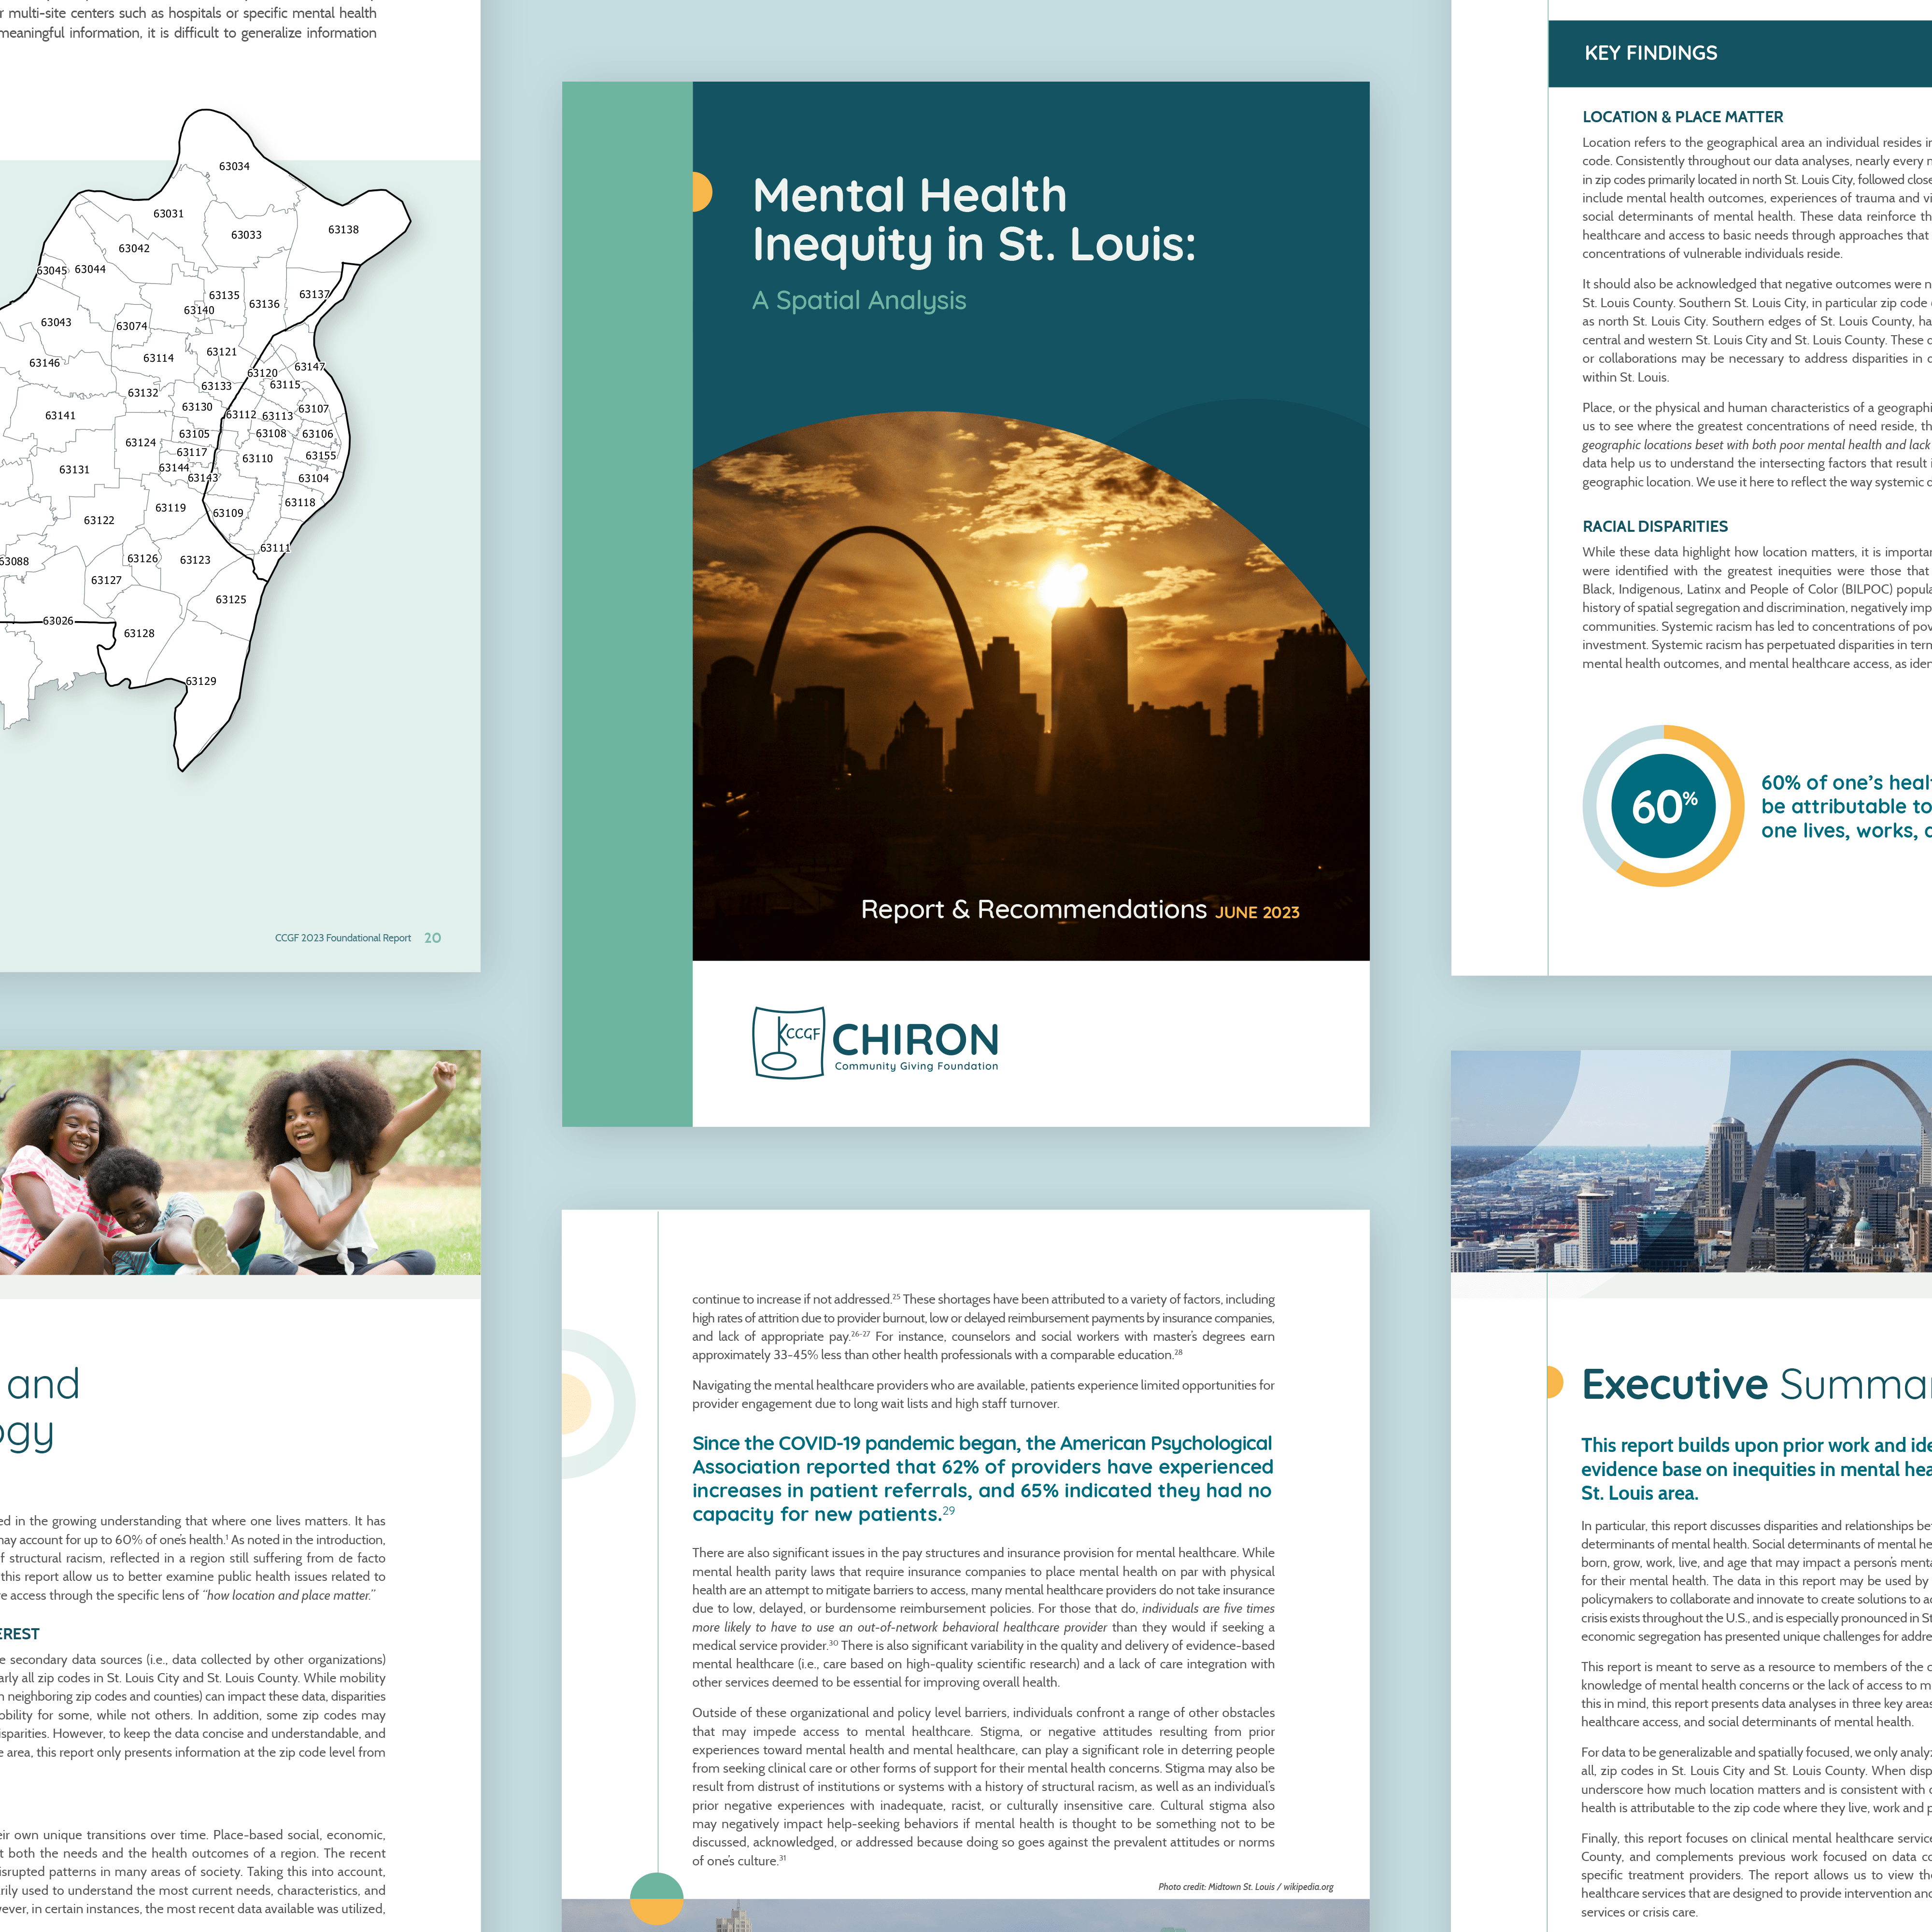The image size is (1932, 1932).
Task: Click the A Spatial Analysis subtitle
Action: click(x=859, y=300)
